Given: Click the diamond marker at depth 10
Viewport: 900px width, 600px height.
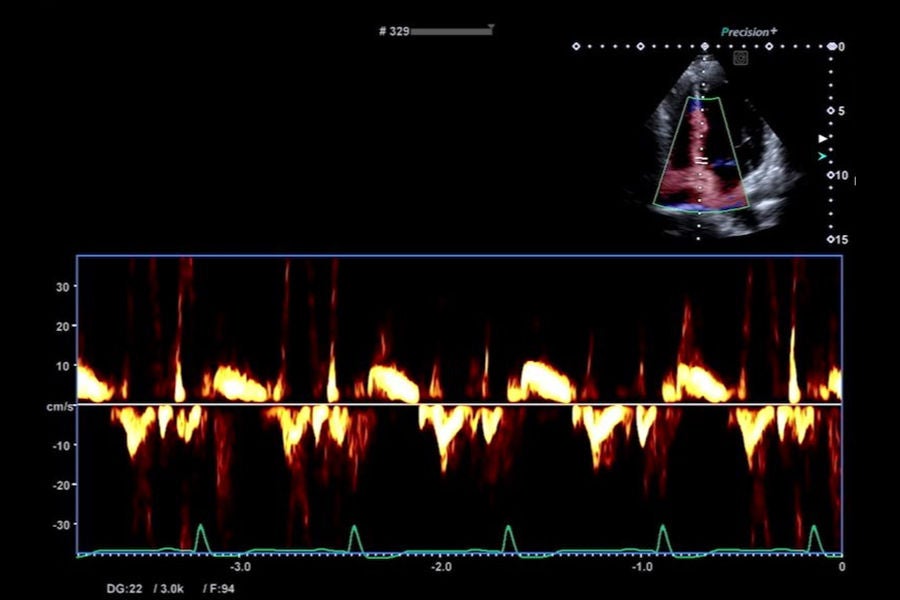Looking at the screenshot, I should click(831, 175).
